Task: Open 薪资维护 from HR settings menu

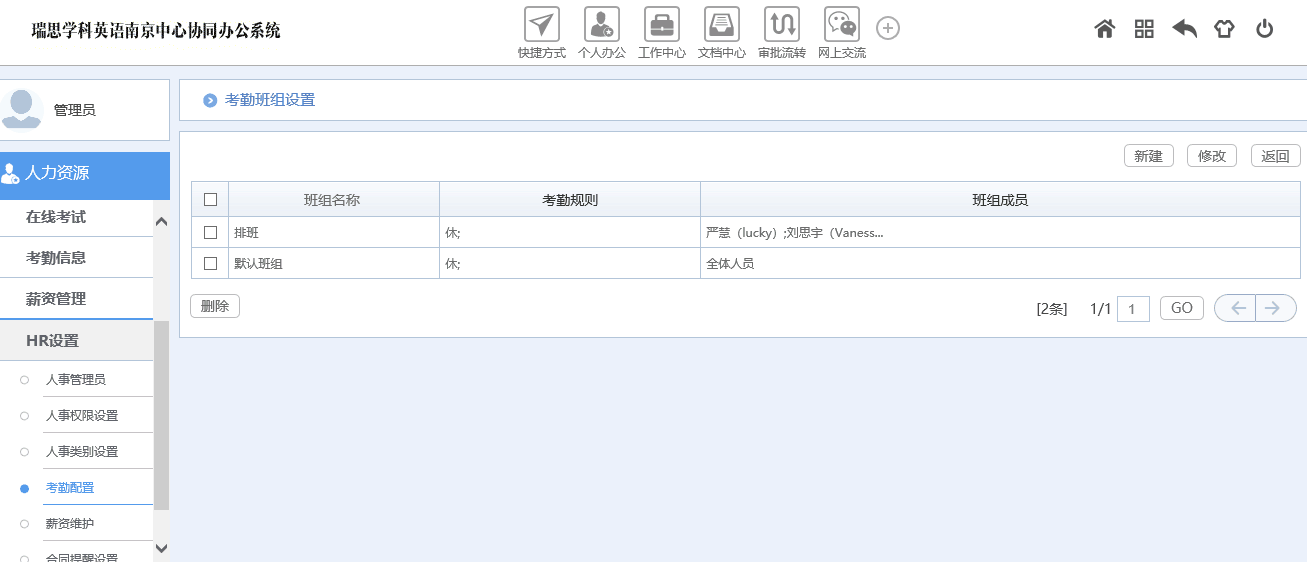Action: (x=70, y=524)
